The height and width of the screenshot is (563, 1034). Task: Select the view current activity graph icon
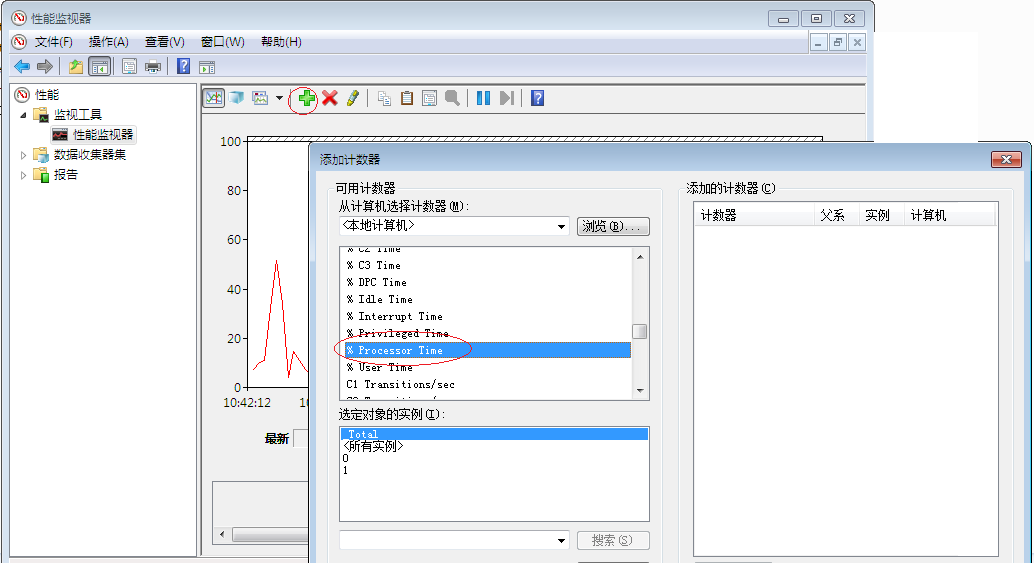point(214,98)
